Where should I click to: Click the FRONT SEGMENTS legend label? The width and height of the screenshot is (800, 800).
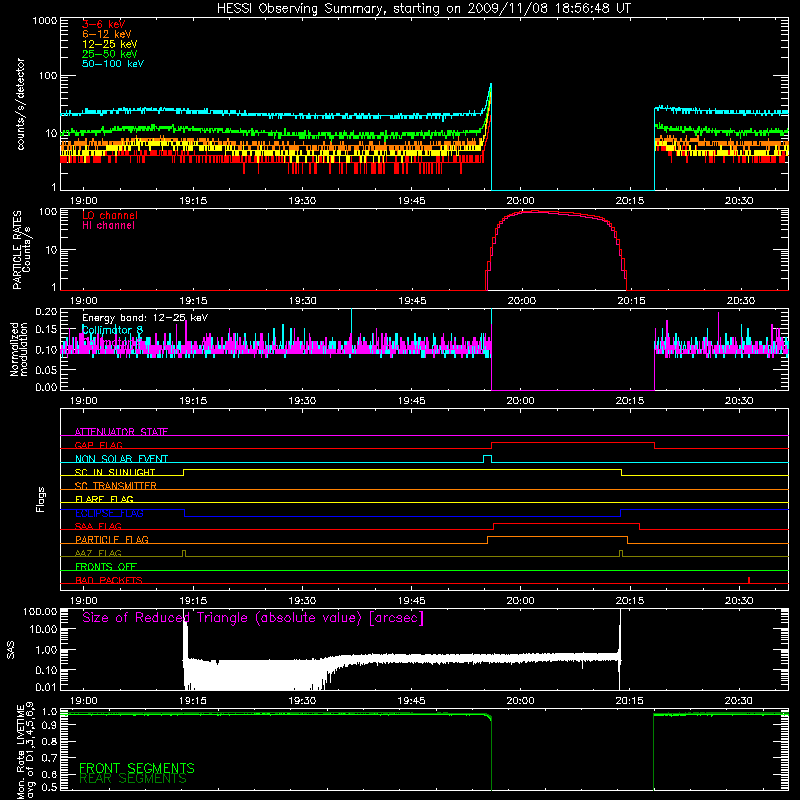point(137,768)
